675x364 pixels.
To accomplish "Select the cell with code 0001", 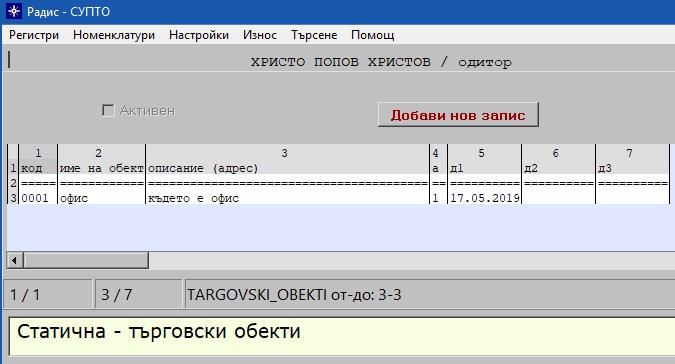I will [38, 198].
